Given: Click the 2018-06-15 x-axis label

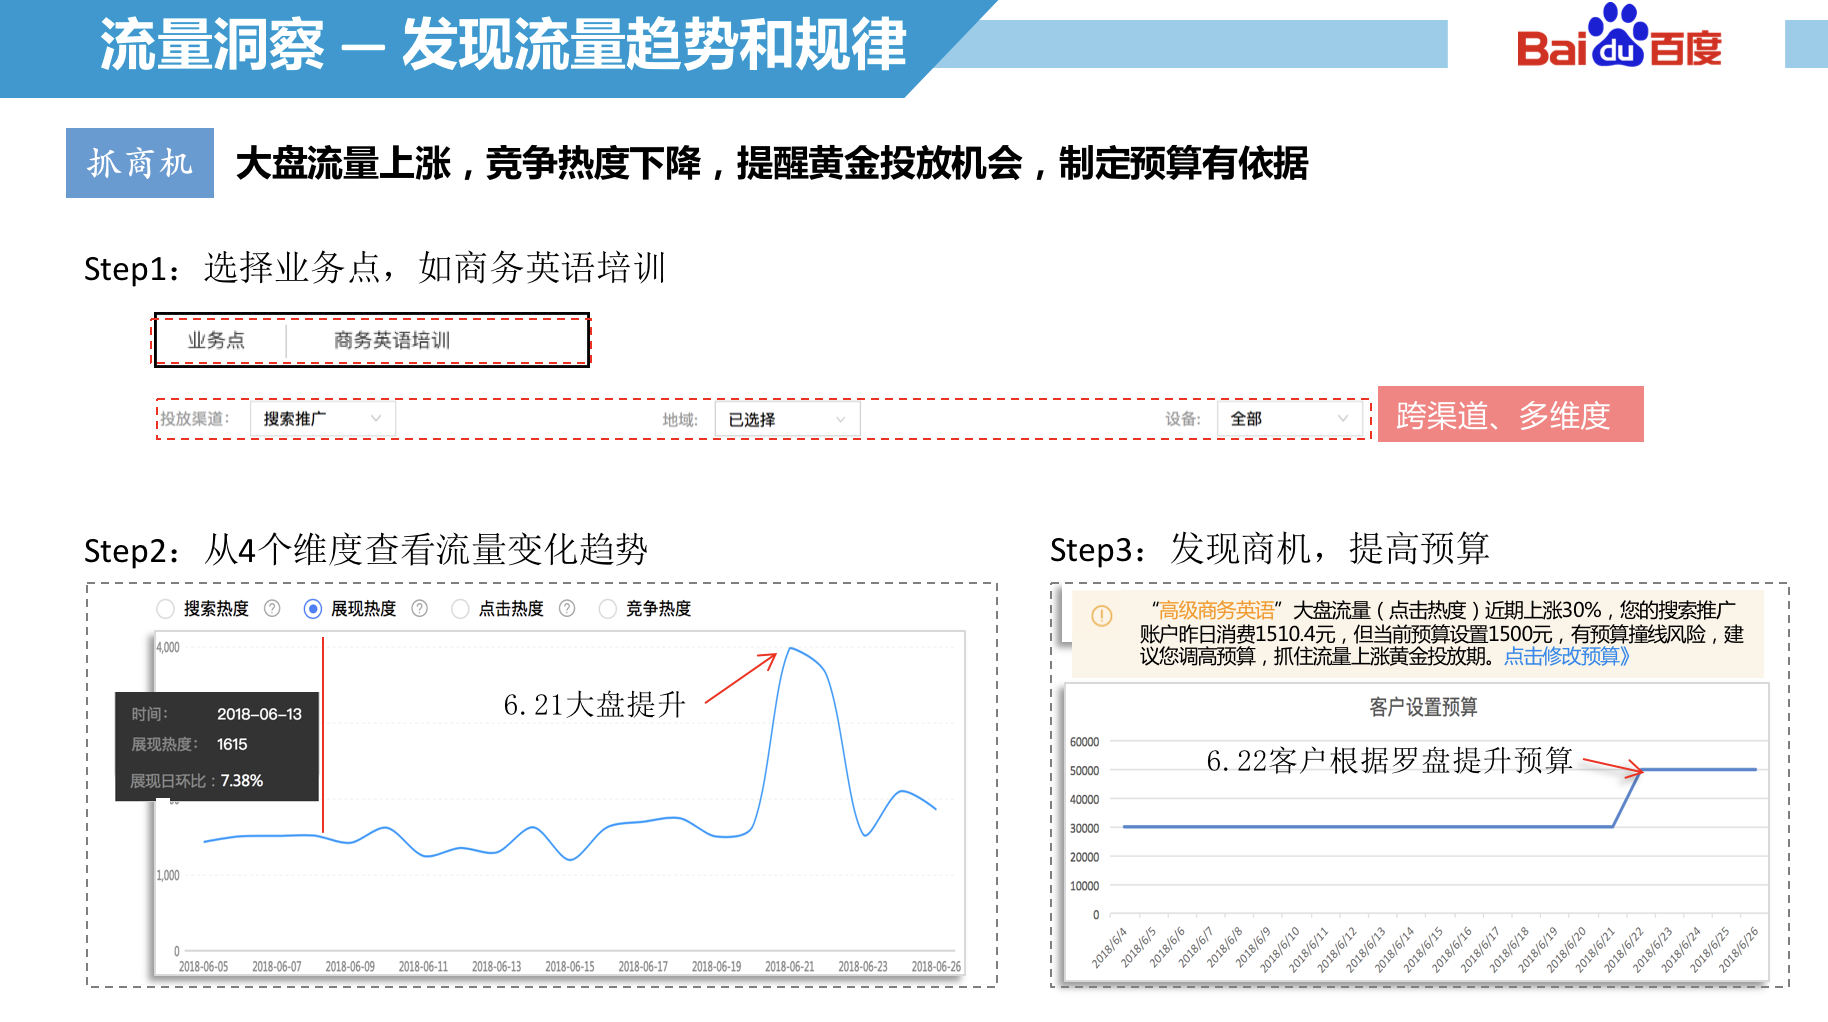Looking at the screenshot, I should tap(570, 967).
